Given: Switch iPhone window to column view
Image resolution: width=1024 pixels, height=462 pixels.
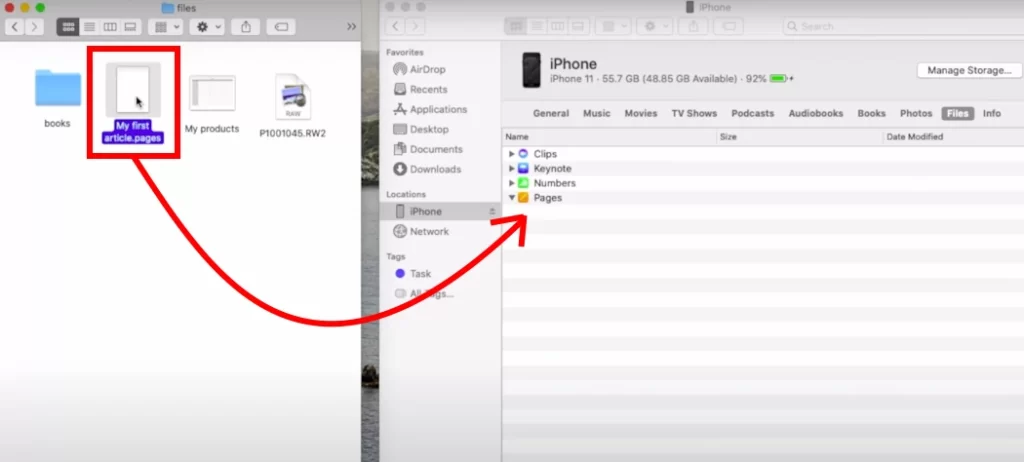Looking at the screenshot, I should coord(557,26).
